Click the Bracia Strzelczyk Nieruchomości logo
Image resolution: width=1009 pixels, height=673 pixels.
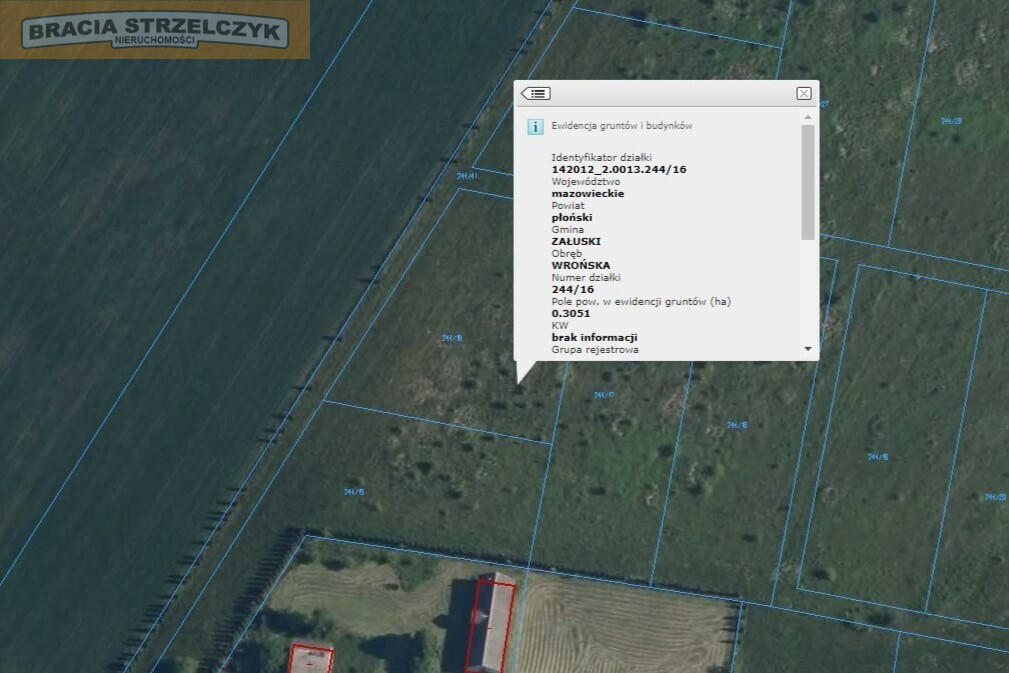(155, 30)
